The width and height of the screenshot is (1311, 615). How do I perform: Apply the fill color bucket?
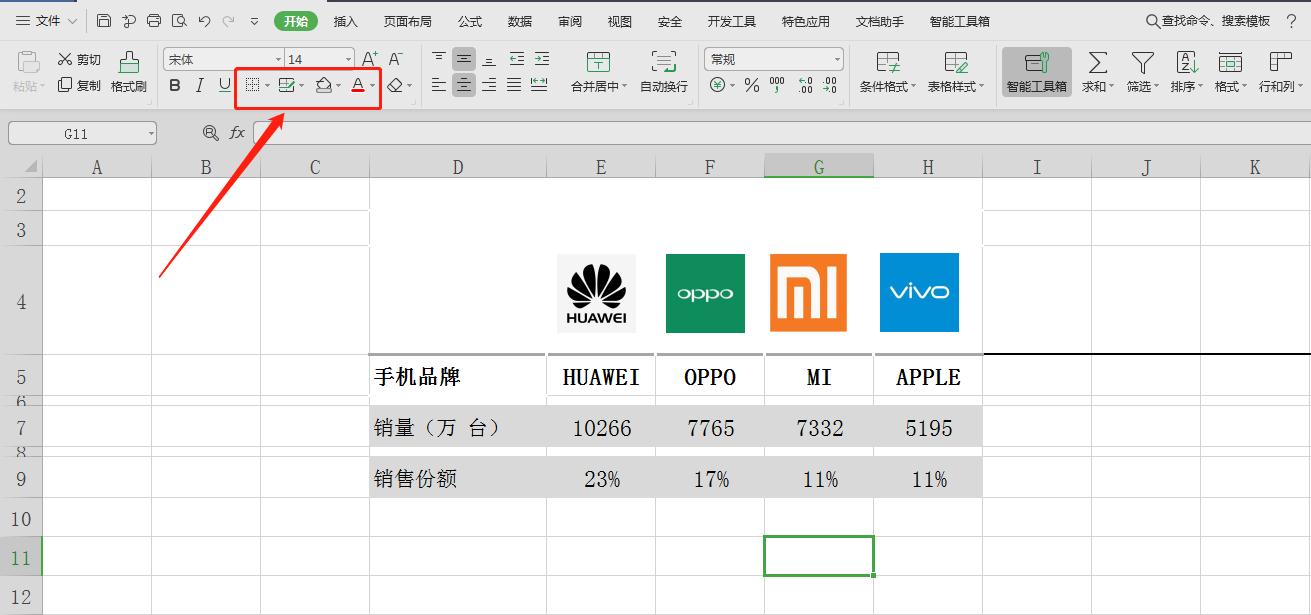pyautogui.click(x=323, y=86)
